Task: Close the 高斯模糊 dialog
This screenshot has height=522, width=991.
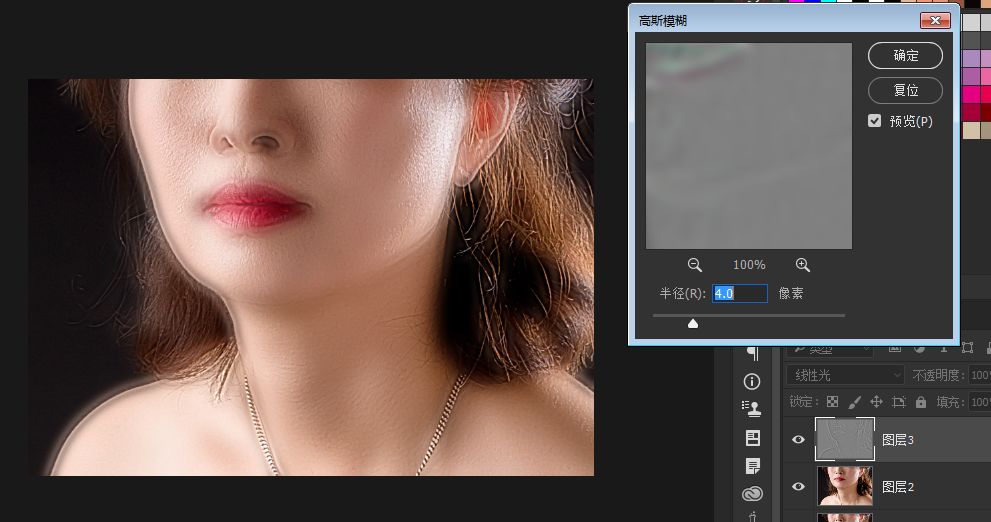Action: (935, 21)
